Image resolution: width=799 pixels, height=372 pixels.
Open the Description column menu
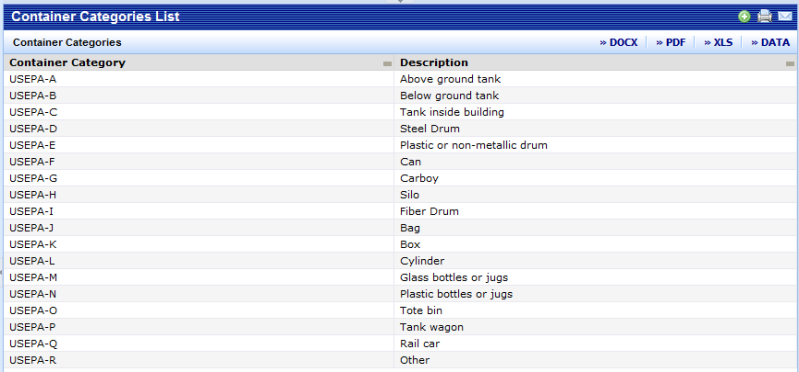pyautogui.click(x=790, y=64)
